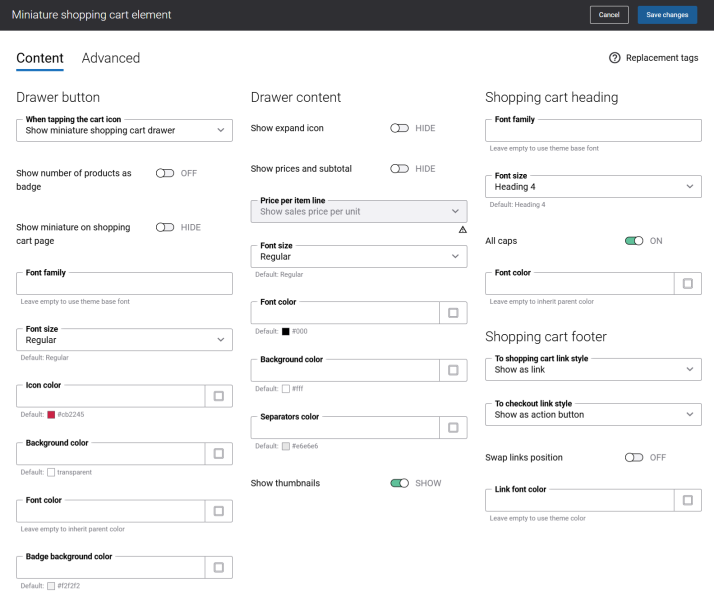Toggle Show number of products as badge
The width and height of the screenshot is (714, 600).
tap(165, 173)
